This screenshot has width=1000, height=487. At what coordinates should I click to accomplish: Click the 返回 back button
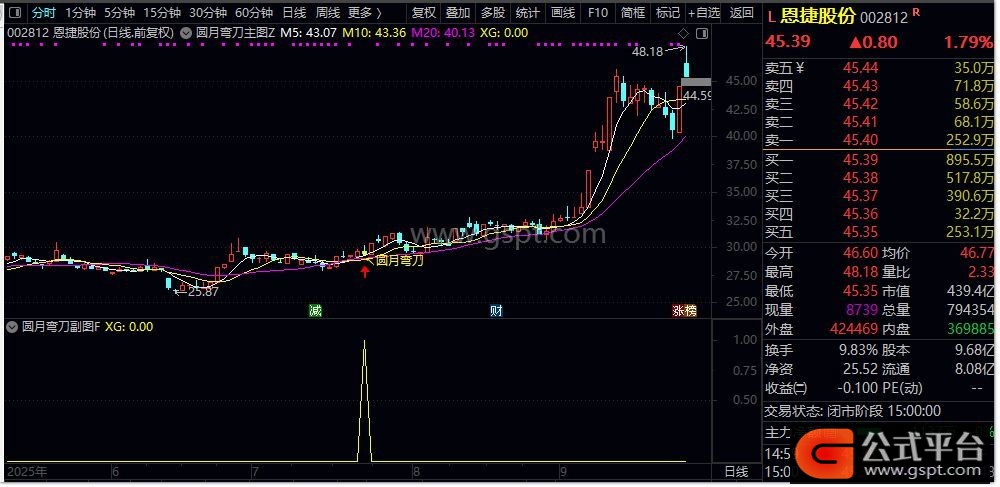pyautogui.click(x=741, y=12)
